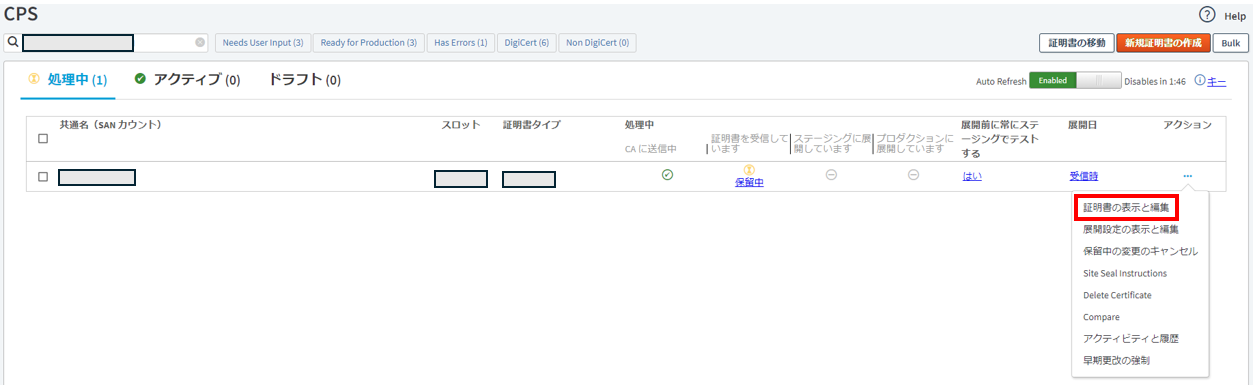The height and width of the screenshot is (387, 1253).
Task: Select Delete Certificate menu item
Action: tap(1117, 295)
